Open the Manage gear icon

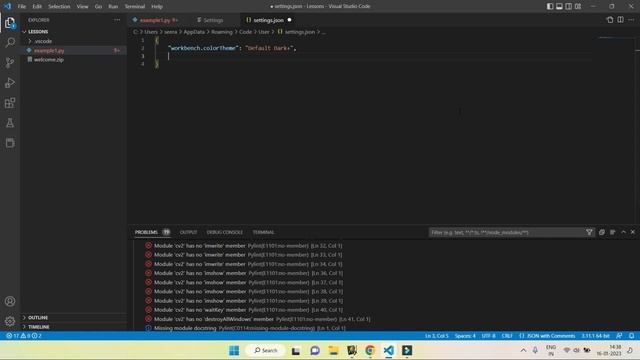[10, 321]
